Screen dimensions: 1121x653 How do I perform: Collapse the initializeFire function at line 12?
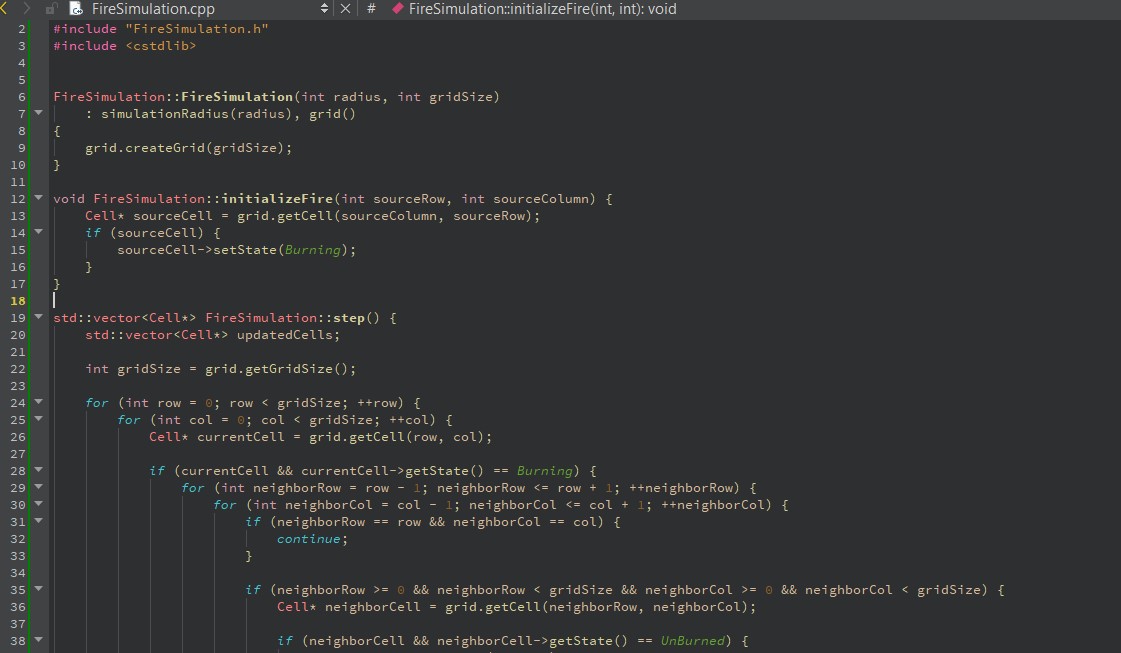point(38,198)
